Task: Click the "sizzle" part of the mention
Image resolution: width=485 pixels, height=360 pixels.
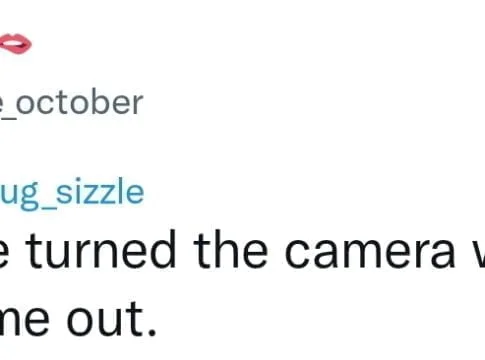Action: pyautogui.click(x=100, y=191)
